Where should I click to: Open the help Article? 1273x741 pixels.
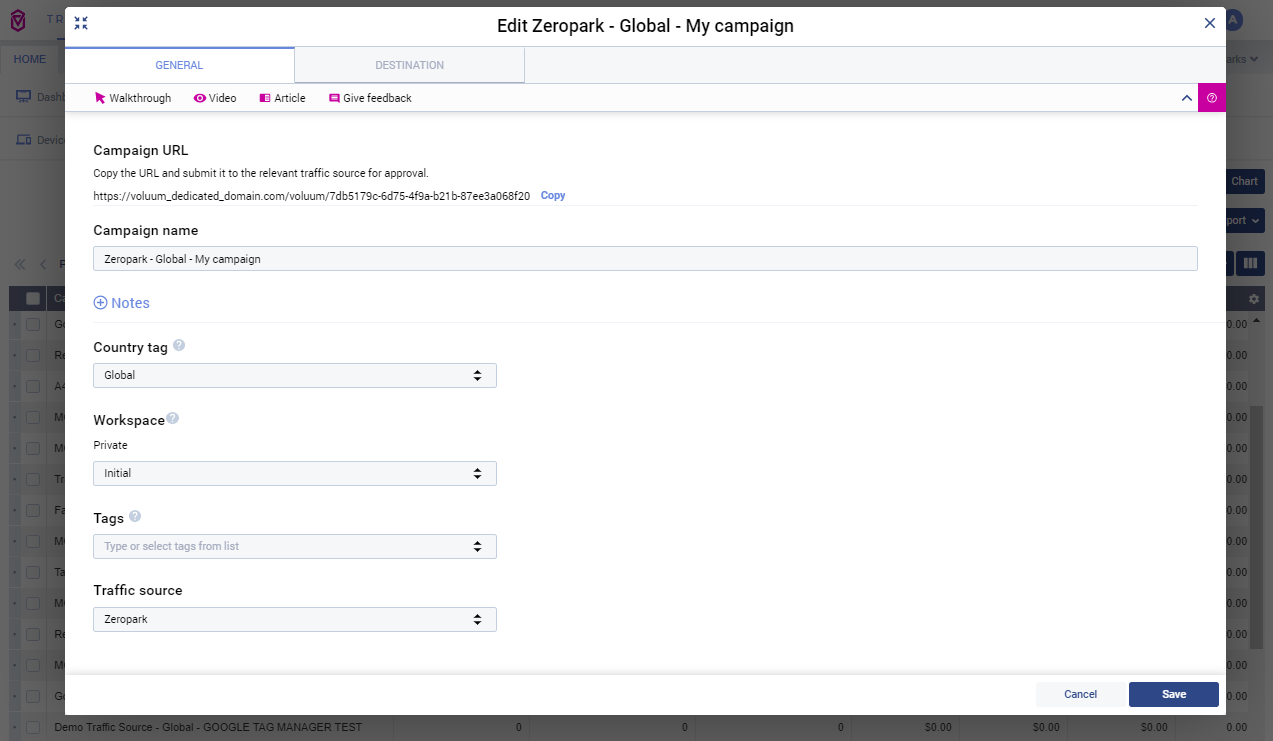pos(282,98)
